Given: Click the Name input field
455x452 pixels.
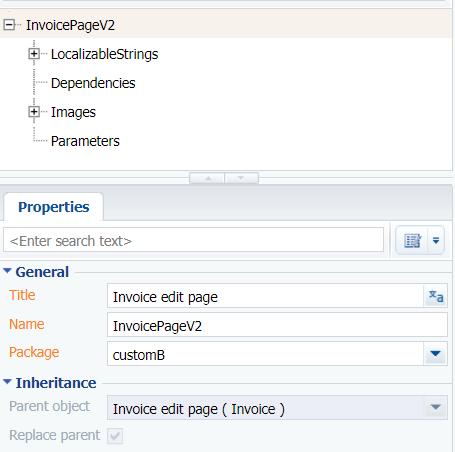Looking at the screenshot, I should [x=277, y=325].
